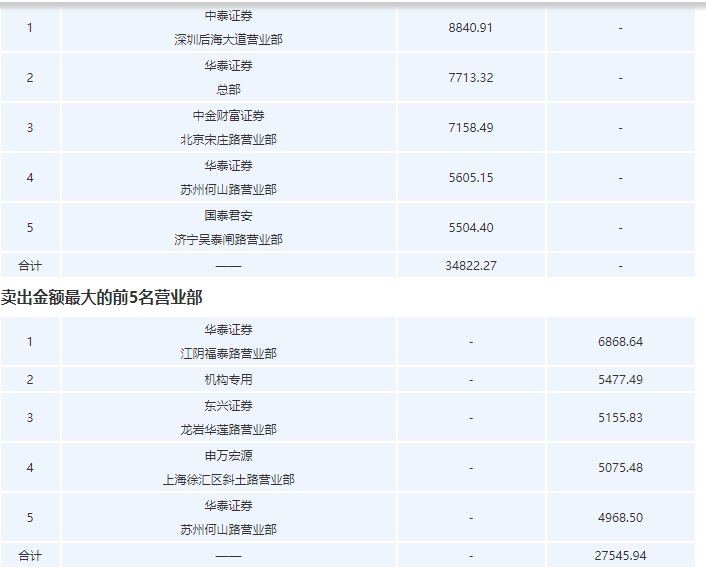This screenshot has width=706, height=573.
Task: Select sell amount 4968.50
Action: coord(620,518)
